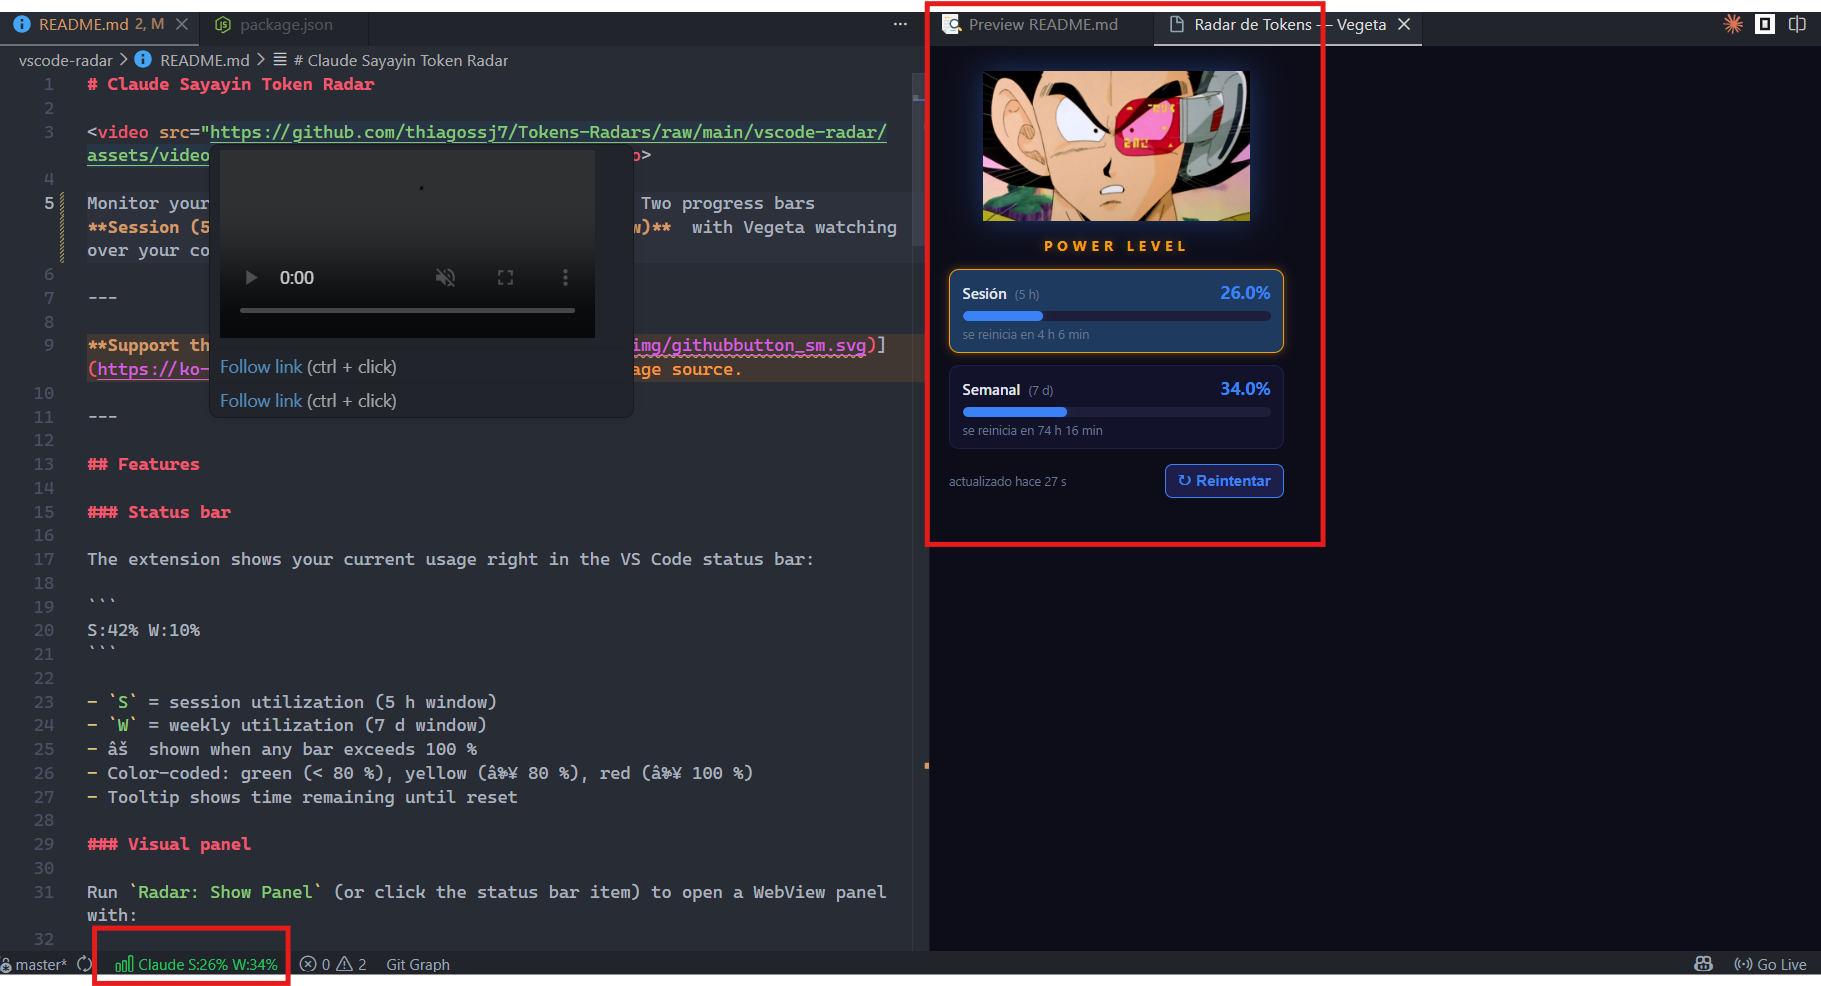1821x986 pixels.
Task: Click the 'se reinicia en 4 h 6 min' text
Action: point(1025,335)
